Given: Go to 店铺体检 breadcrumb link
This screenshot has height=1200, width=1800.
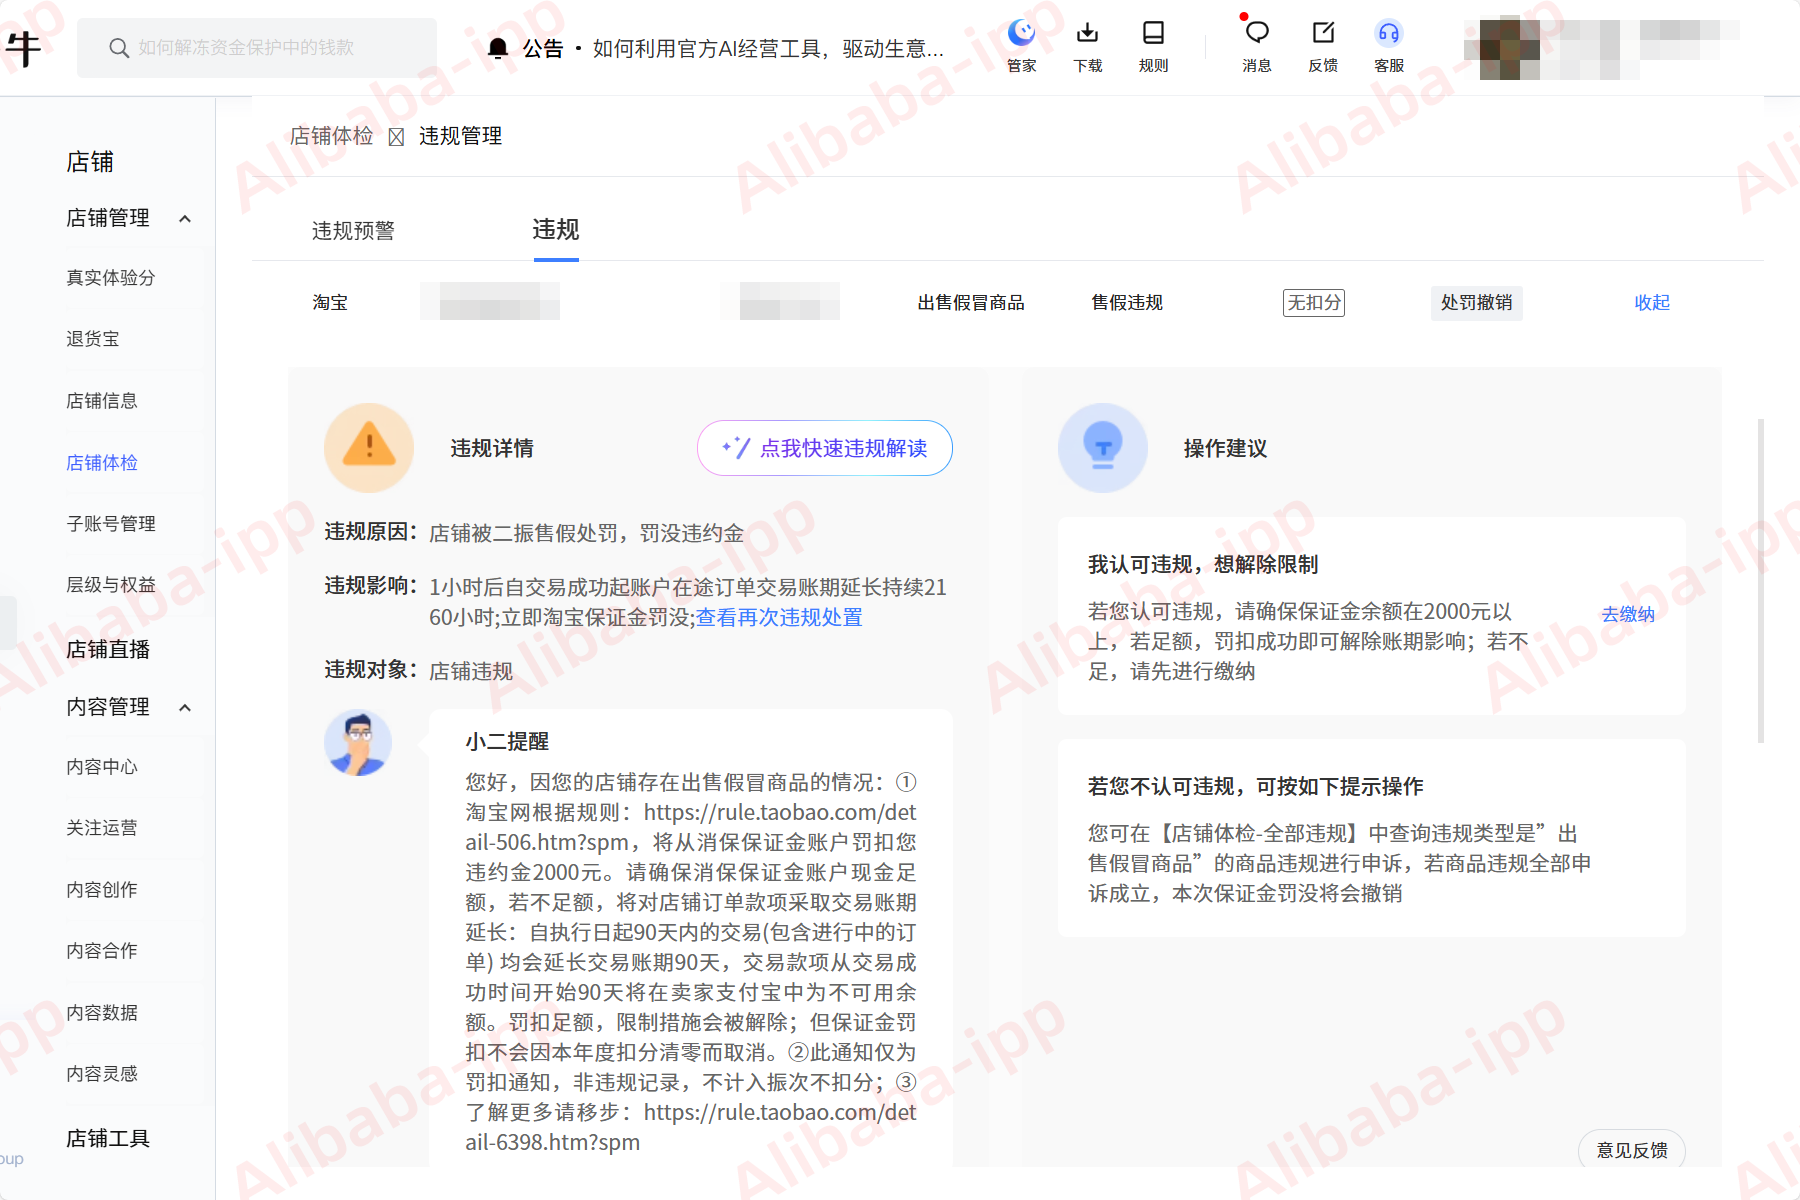Looking at the screenshot, I should click(332, 136).
